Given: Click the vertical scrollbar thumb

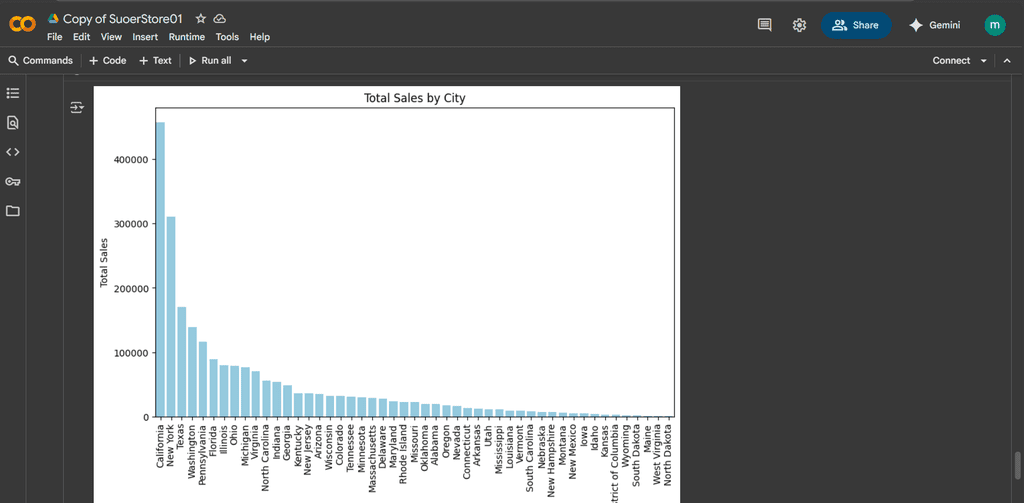Looking at the screenshot, I should (x=1017, y=464).
